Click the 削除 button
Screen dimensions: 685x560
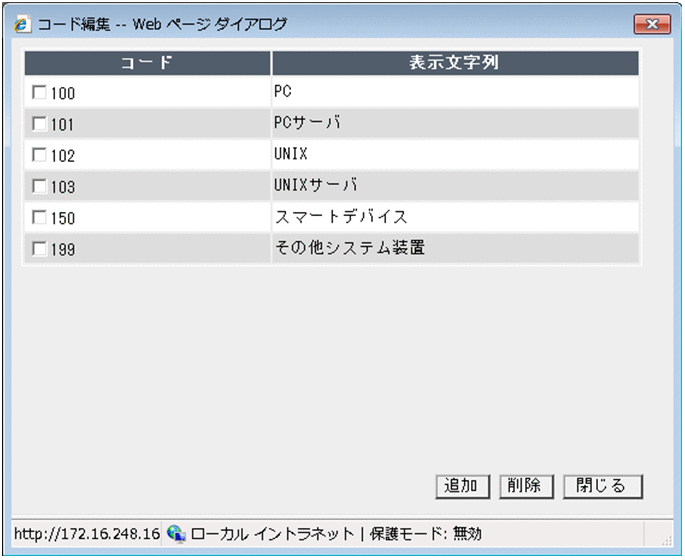[526, 486]
